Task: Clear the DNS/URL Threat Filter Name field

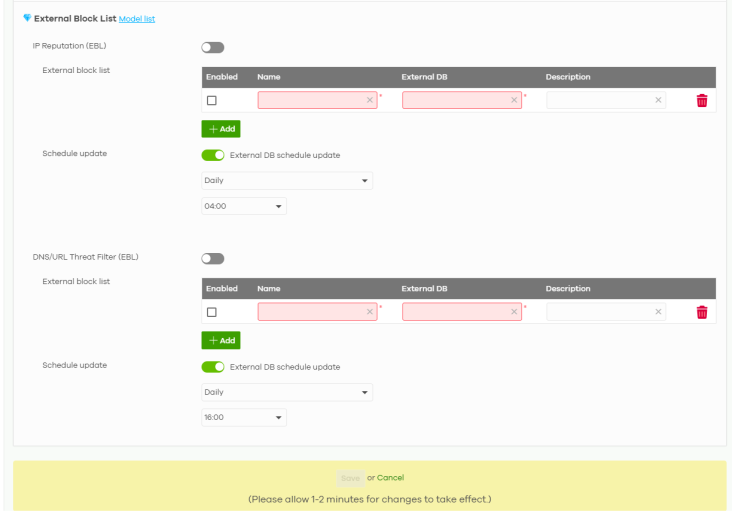Action: tap(369, 312)
